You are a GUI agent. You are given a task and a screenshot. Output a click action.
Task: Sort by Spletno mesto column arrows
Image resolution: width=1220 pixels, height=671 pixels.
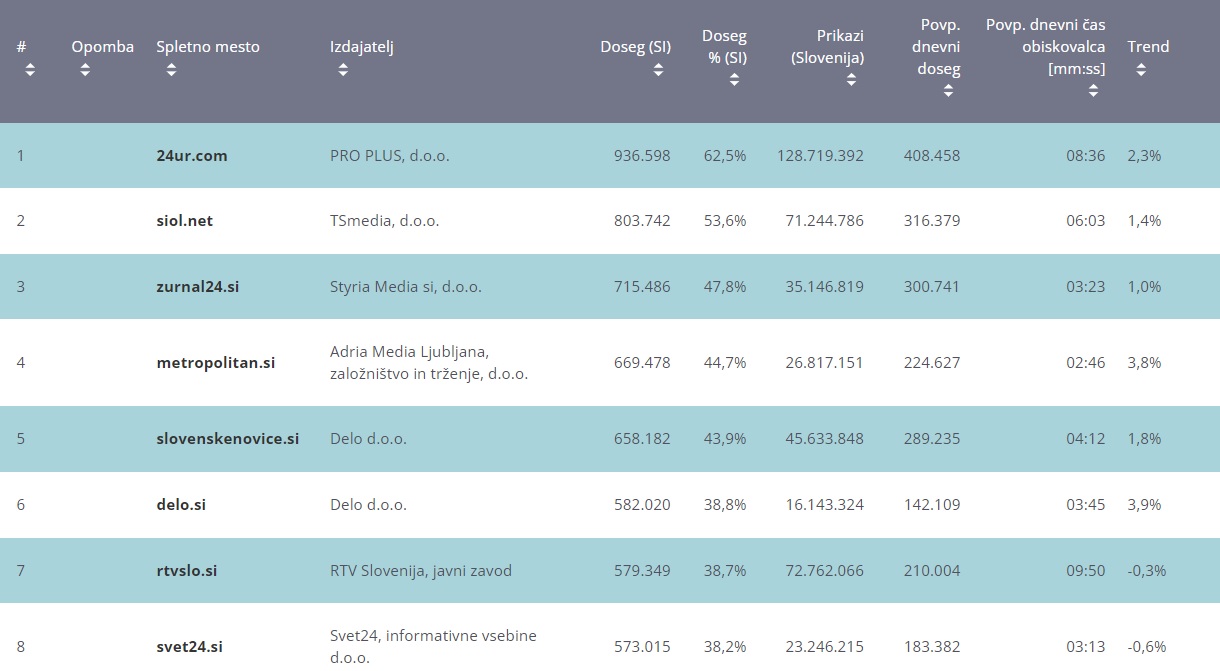(170, 70)
